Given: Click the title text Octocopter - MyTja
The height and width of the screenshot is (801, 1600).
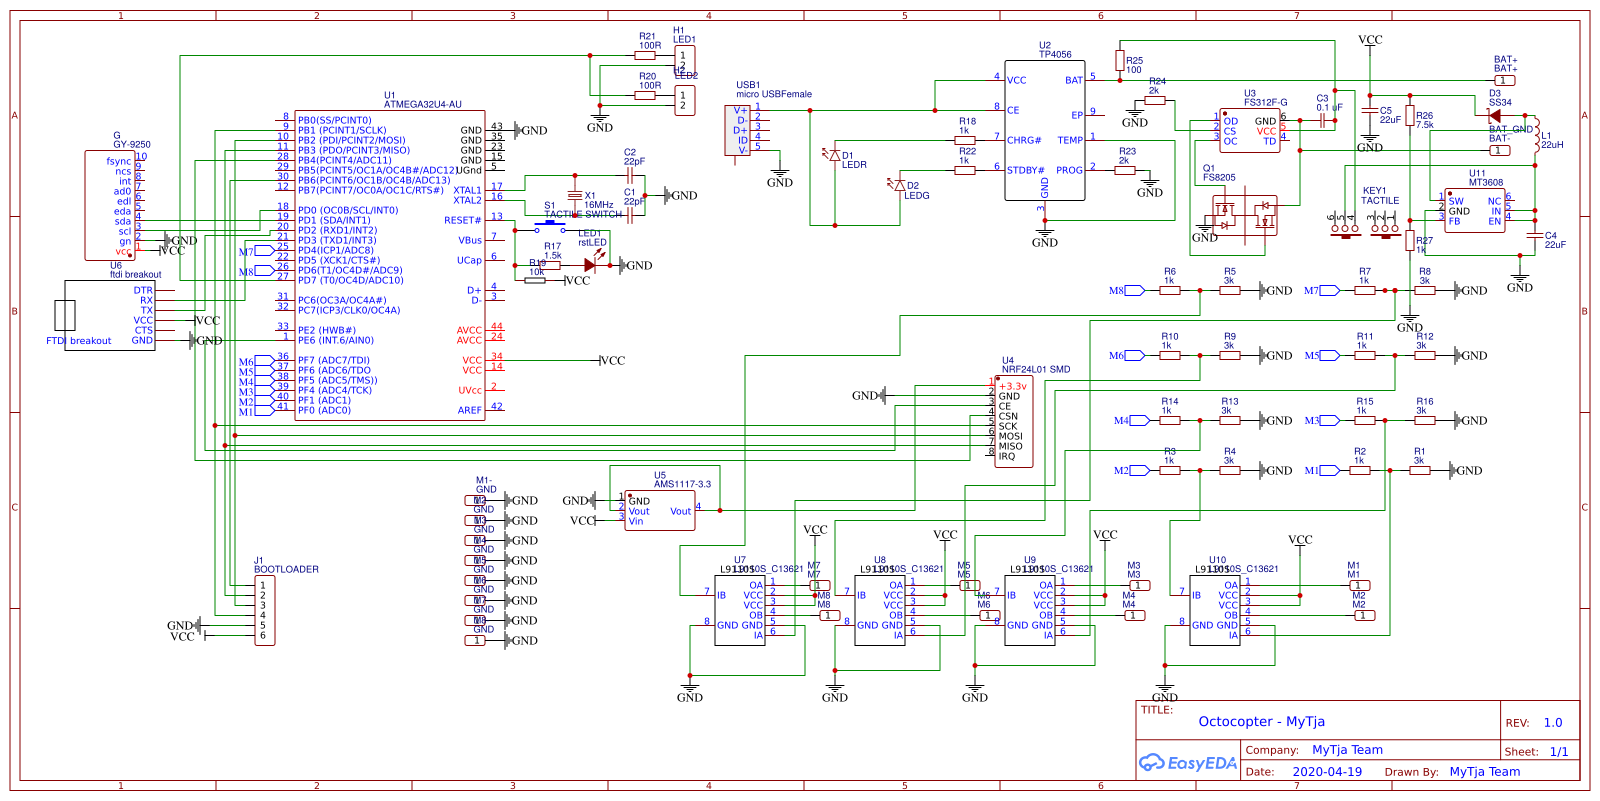Looking at the screenshot, I should [x=1261, y=722].
